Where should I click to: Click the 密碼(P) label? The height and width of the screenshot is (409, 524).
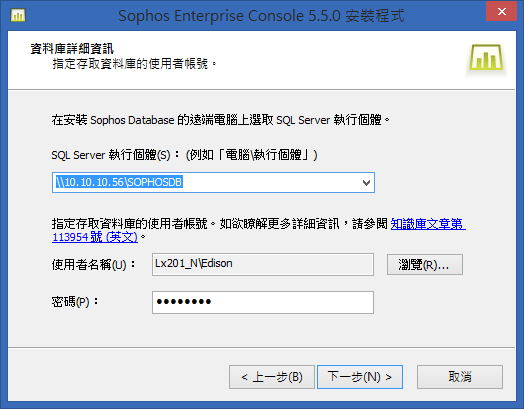[75, 302]
